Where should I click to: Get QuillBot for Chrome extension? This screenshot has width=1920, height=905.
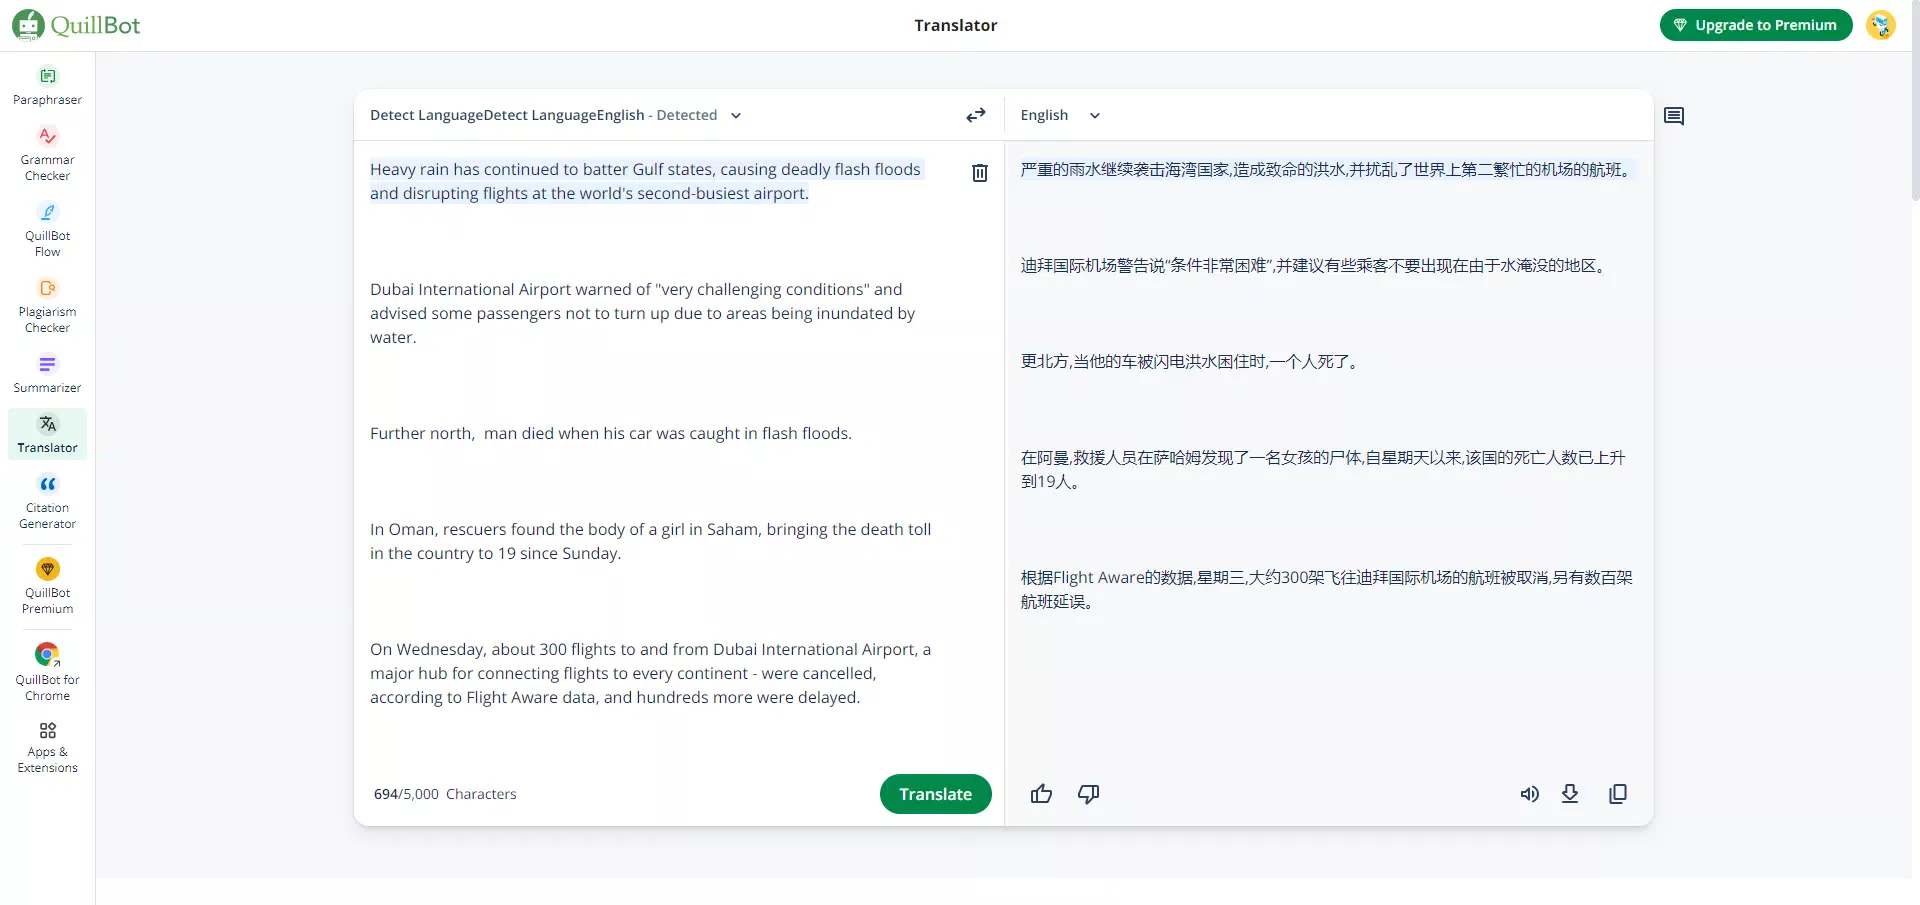coord(47,672)
